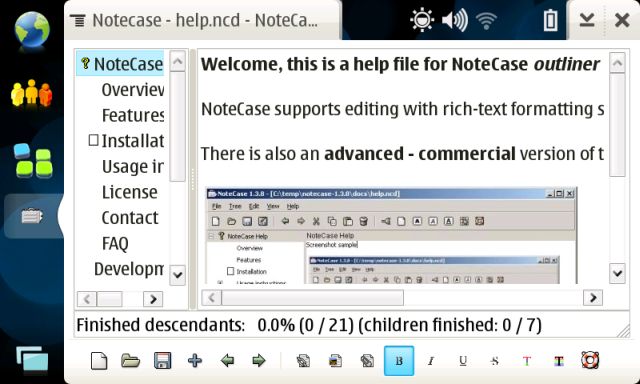Toggle Italic formatting

tap(431, 361)
